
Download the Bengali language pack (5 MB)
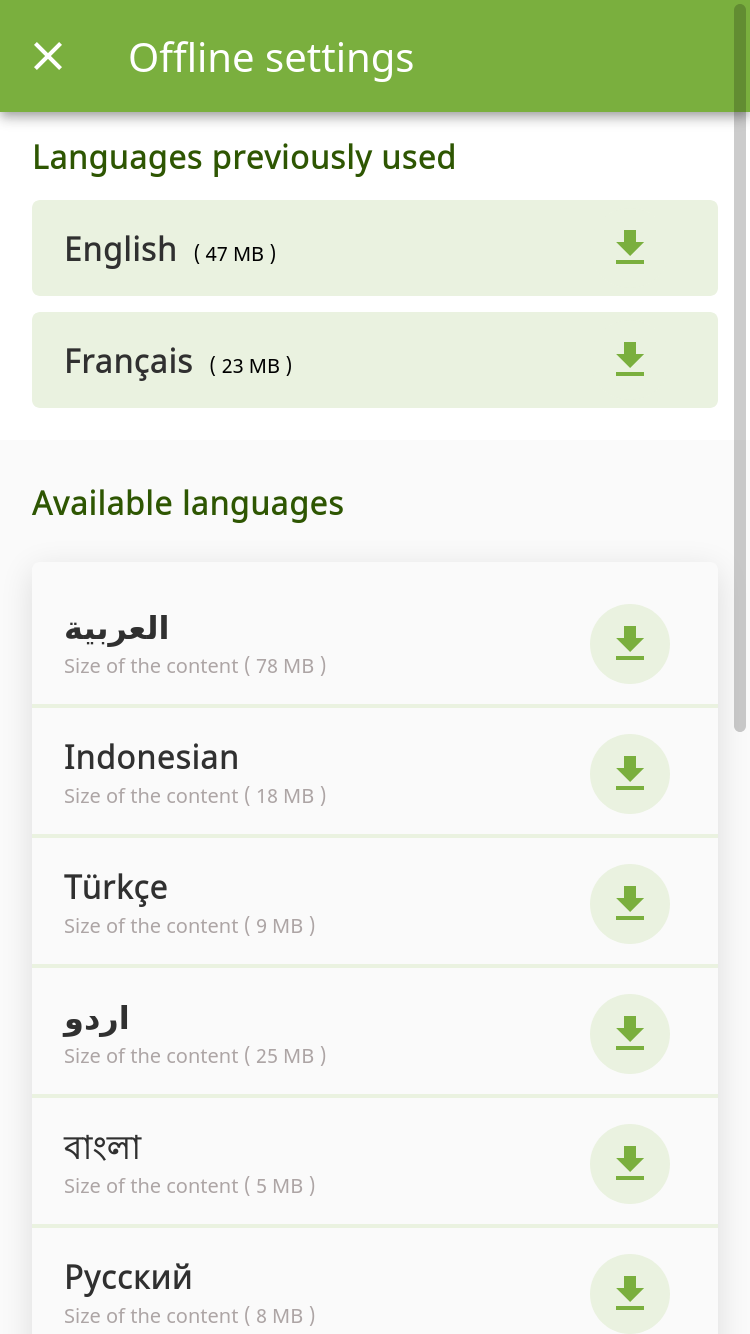click(x=630, y=1164)
